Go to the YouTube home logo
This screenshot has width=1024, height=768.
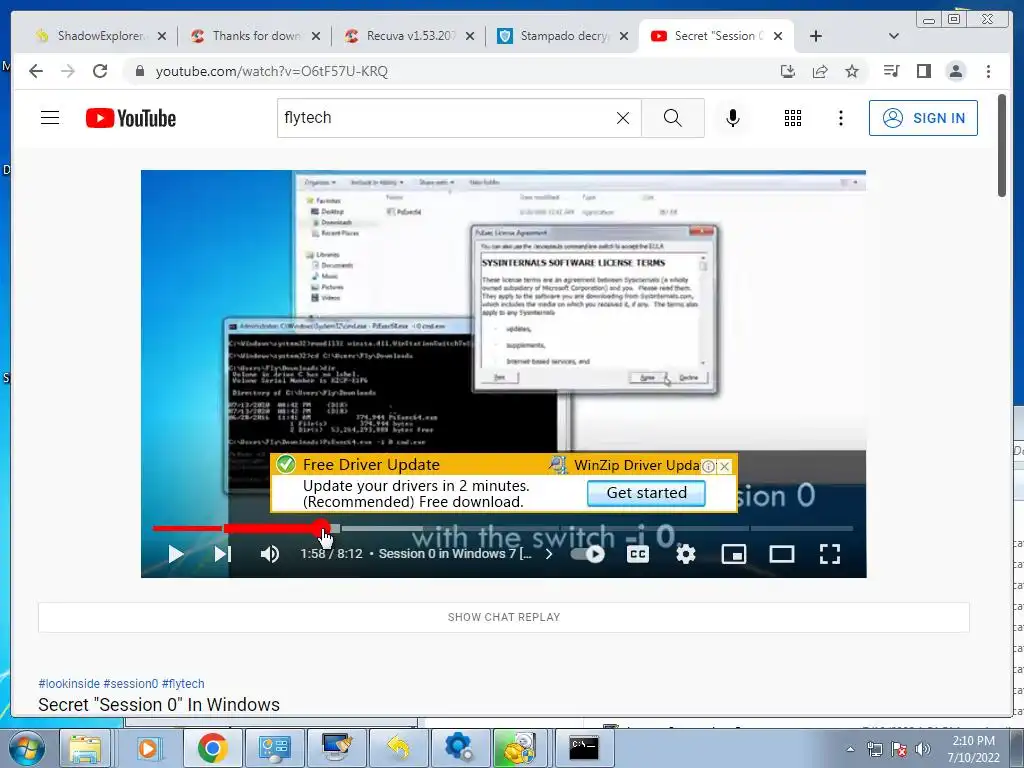click(131, 118)
